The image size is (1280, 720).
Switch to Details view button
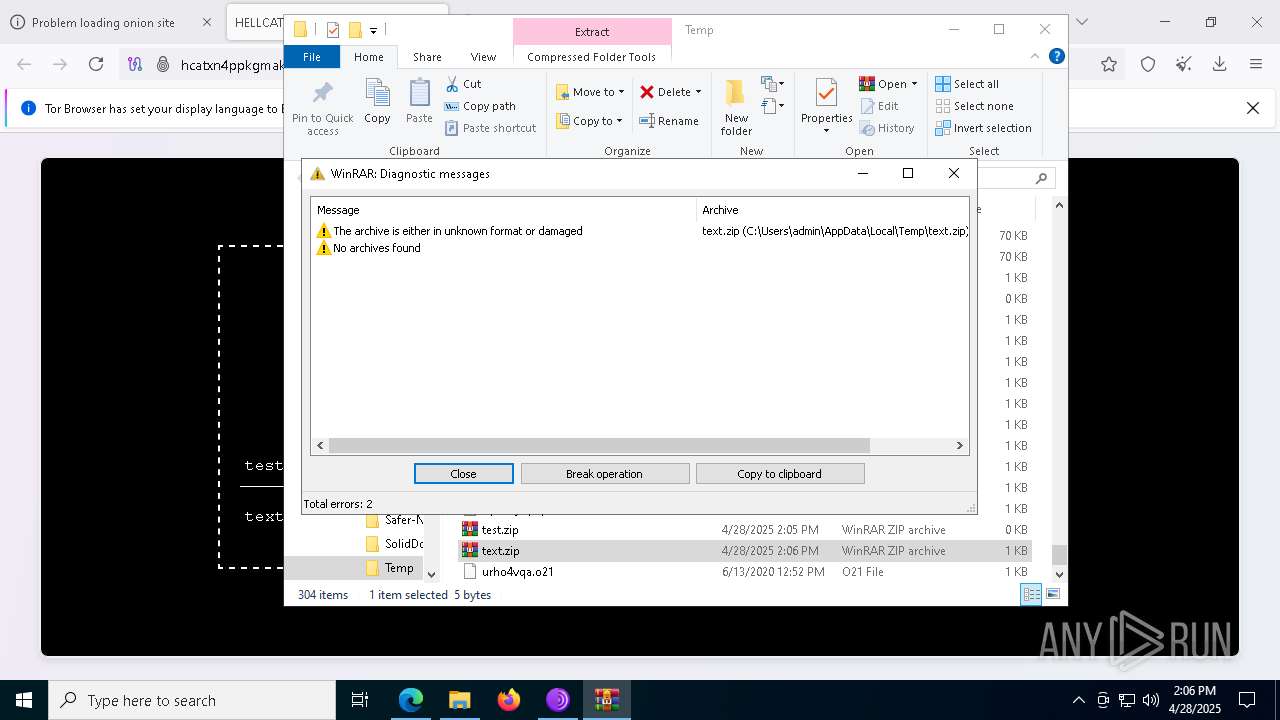pyautogui.click(x=1030, y=594)
